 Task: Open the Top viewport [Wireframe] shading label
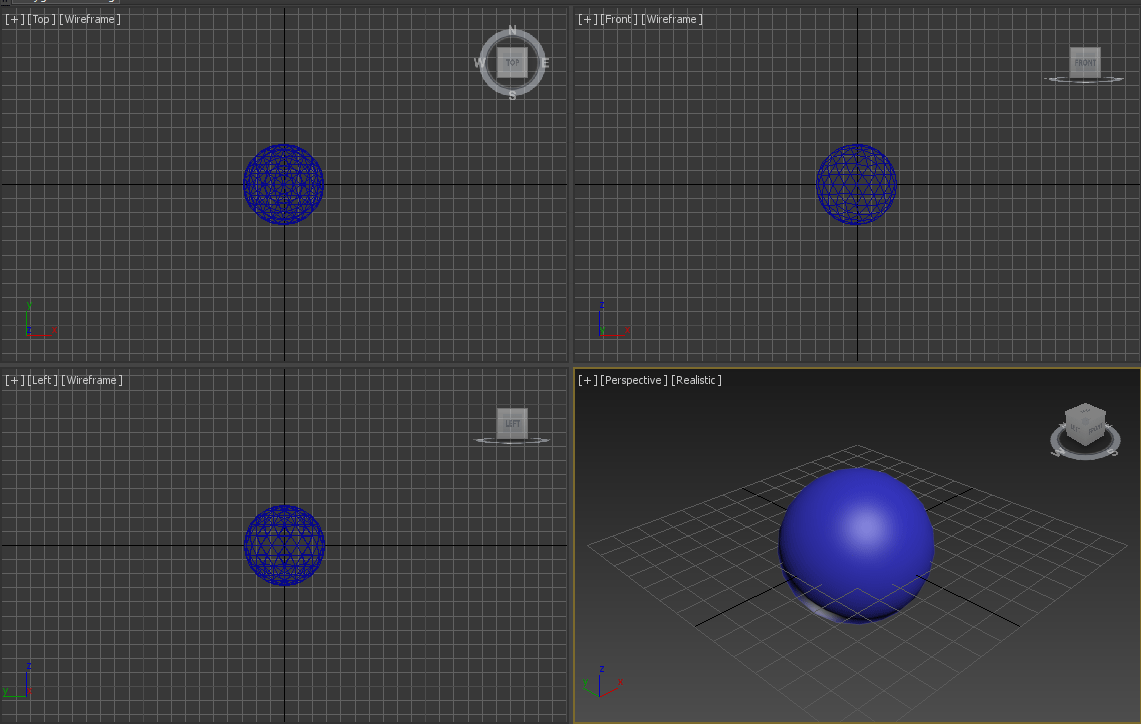pyautogui.click(x=90, y=19)
